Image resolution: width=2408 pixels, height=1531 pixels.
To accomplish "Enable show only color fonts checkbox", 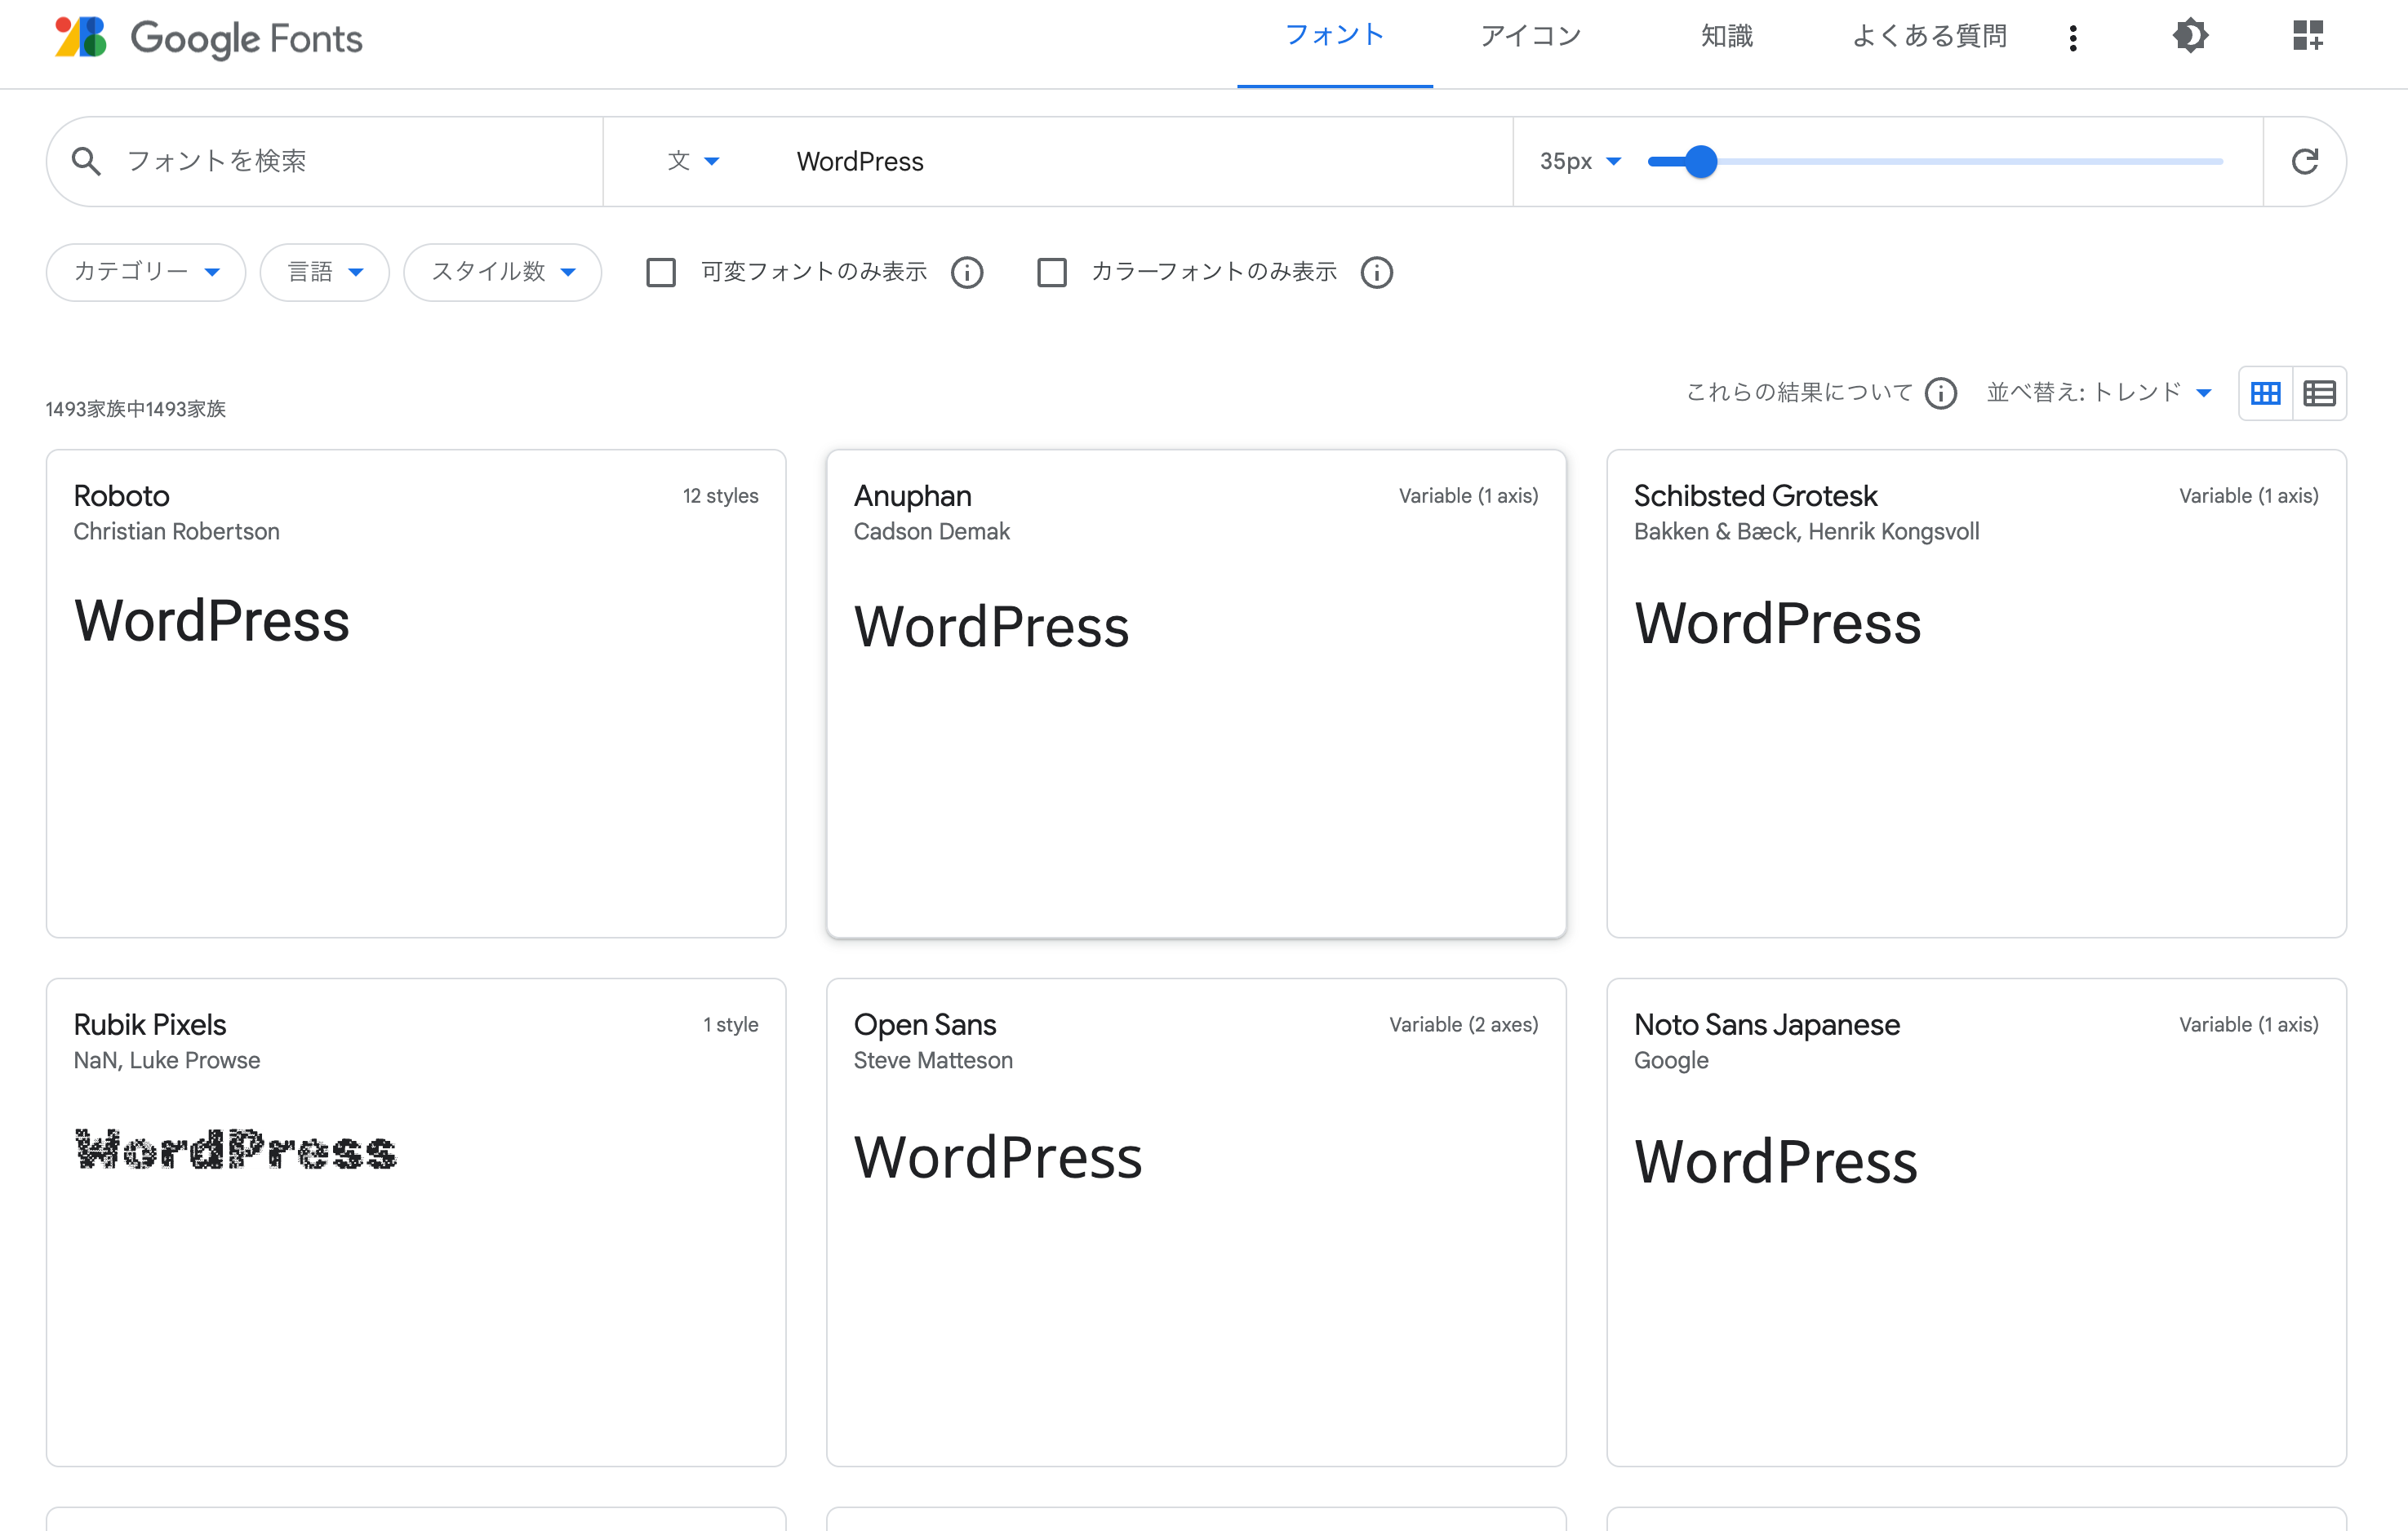I will pos(1052,272).
